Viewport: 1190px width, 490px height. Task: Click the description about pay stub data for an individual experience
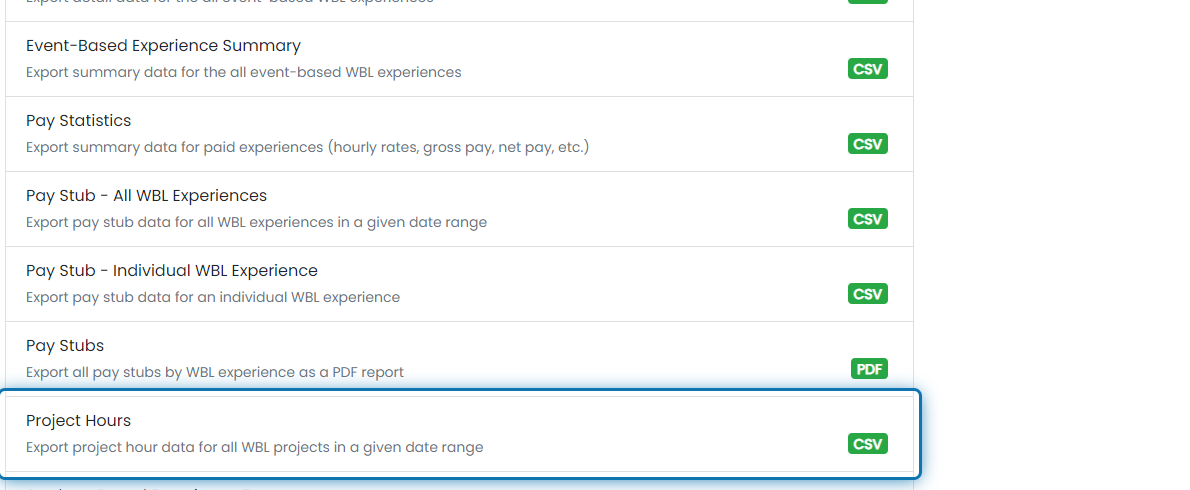point(212,297)
